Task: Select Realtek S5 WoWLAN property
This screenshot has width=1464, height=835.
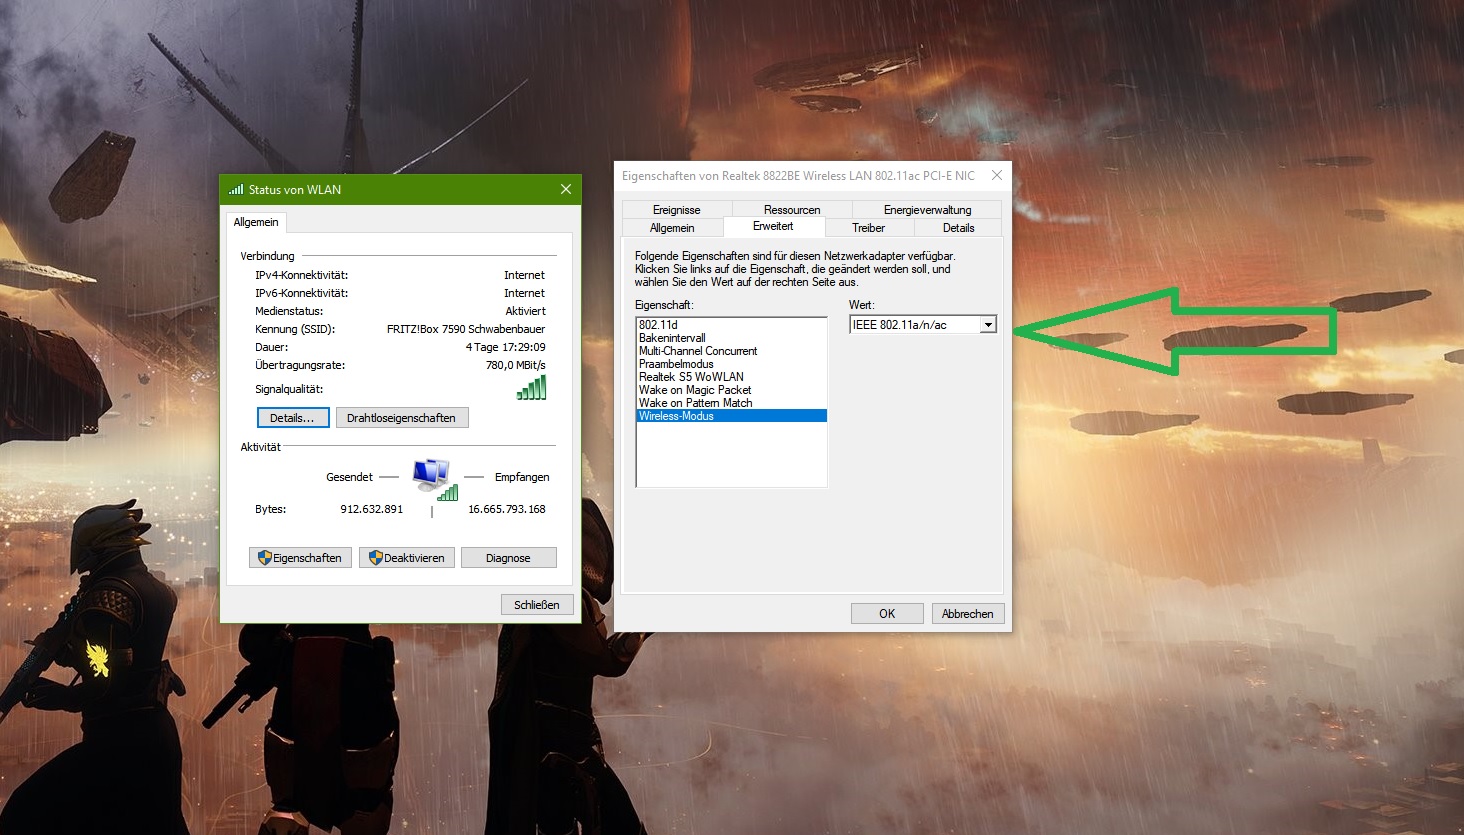Action: (x=731, y=377)
